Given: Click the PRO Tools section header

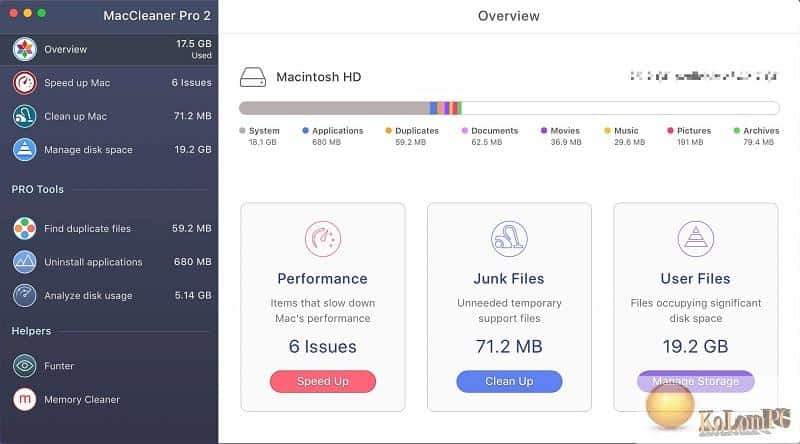Looking at the screenshot, I should (x=38, y=189).
